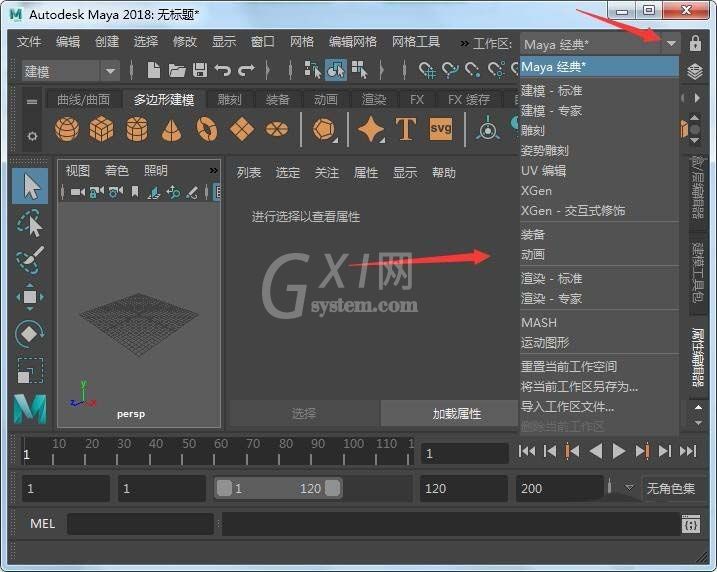
Task: Click the shelf settings gear icon
Action: (32, 136)
